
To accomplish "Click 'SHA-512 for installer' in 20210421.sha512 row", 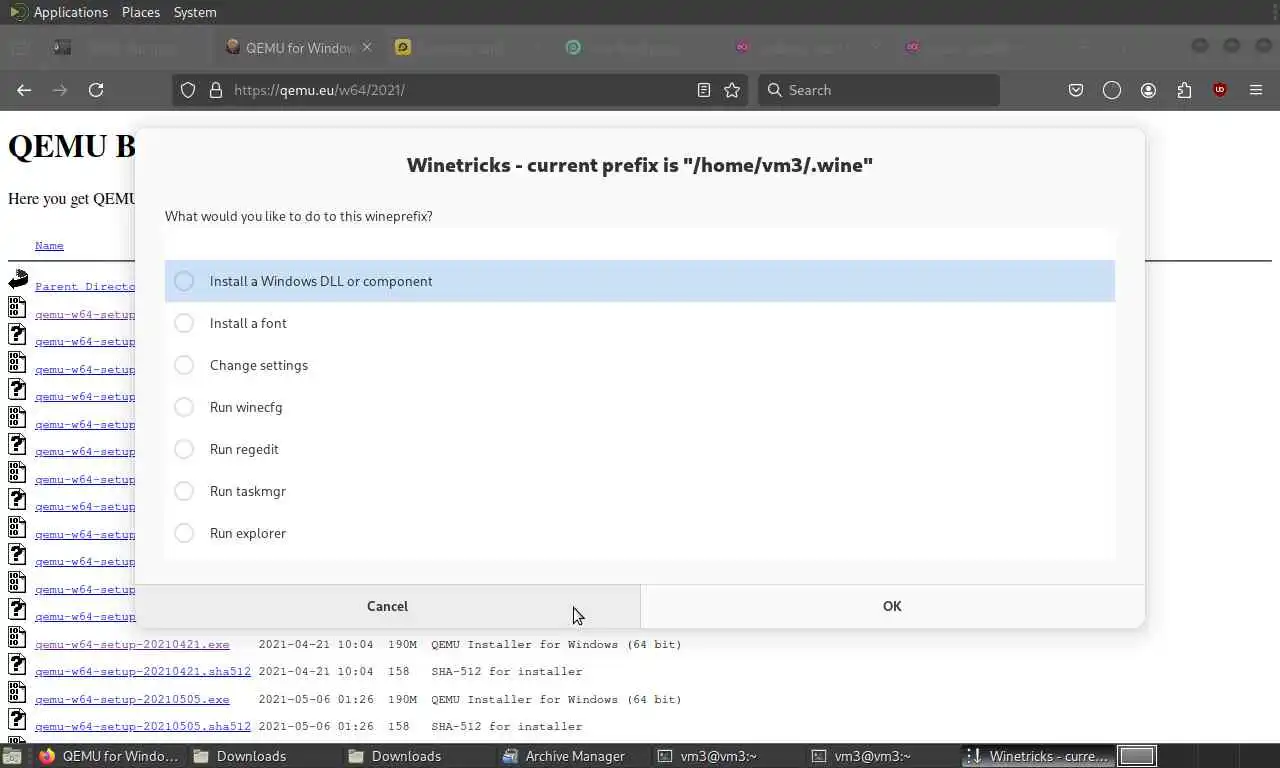I will click(507, 671).
